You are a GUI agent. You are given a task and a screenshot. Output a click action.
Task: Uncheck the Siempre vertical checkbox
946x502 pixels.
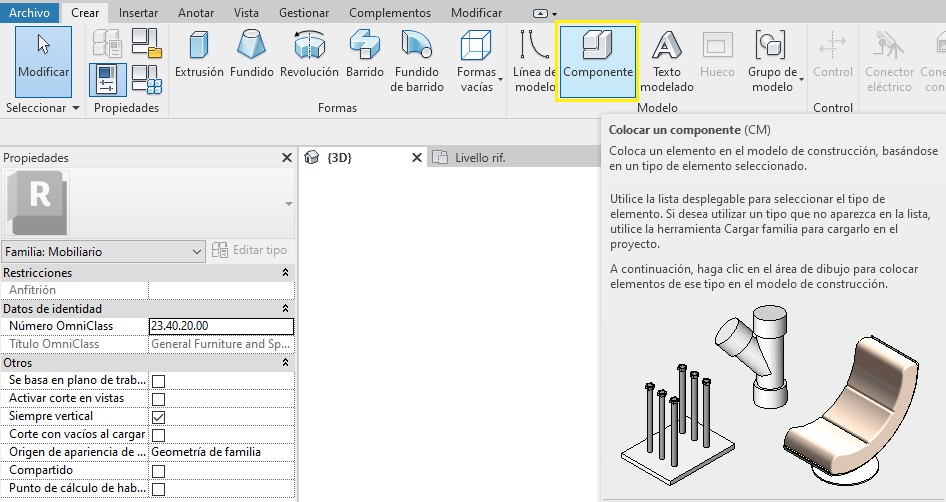(x=158, y=417)
